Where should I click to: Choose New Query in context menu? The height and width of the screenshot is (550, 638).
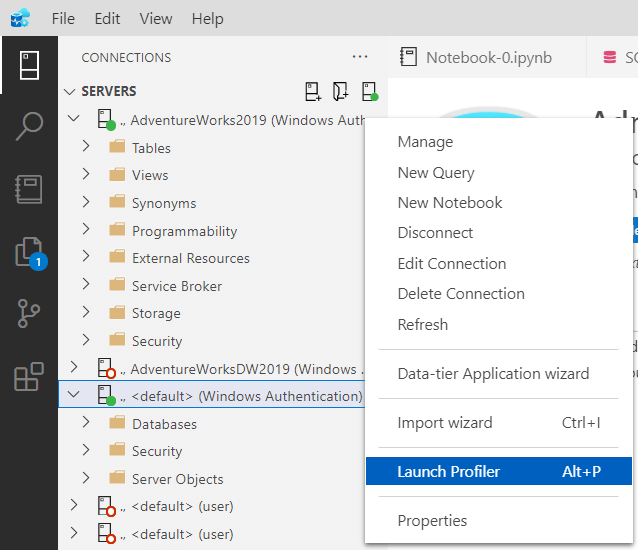(436, 172)
